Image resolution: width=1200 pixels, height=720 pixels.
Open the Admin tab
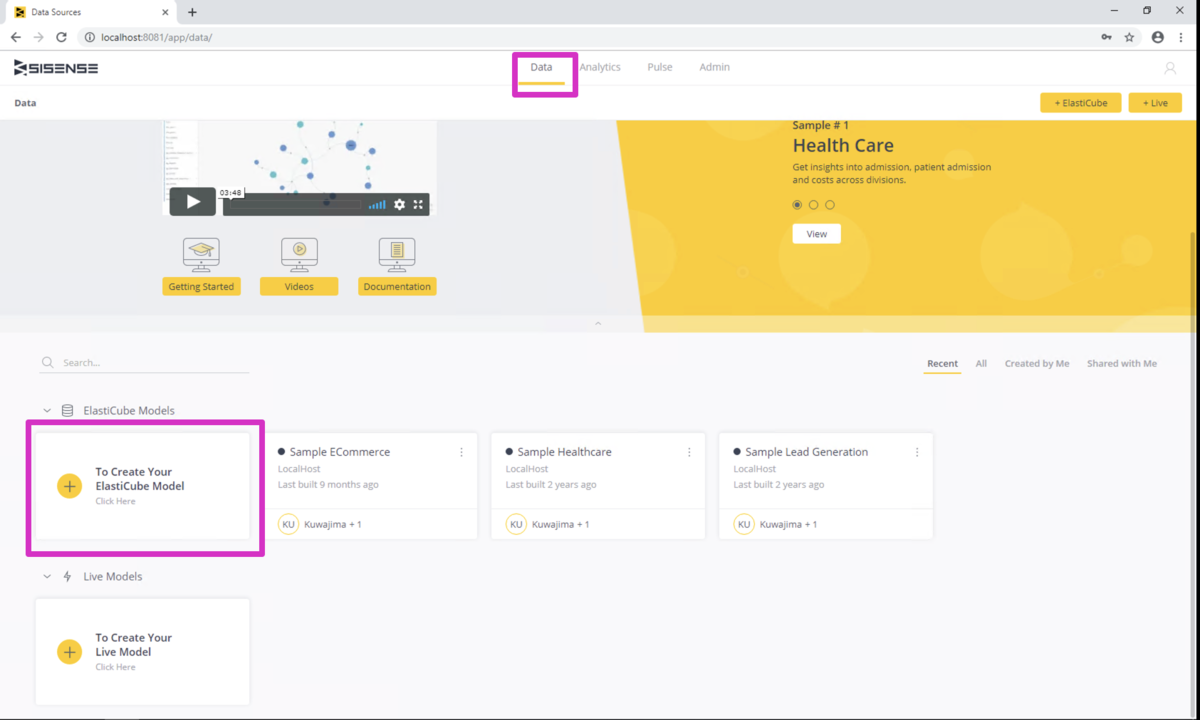pos(714,67)
